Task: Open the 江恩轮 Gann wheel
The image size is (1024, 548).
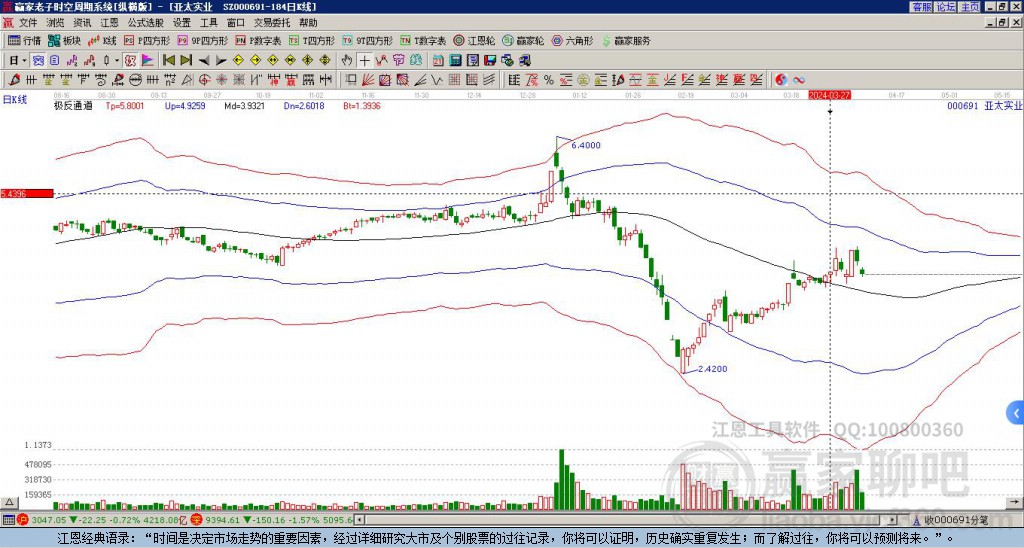Action: tap(474, 40)
